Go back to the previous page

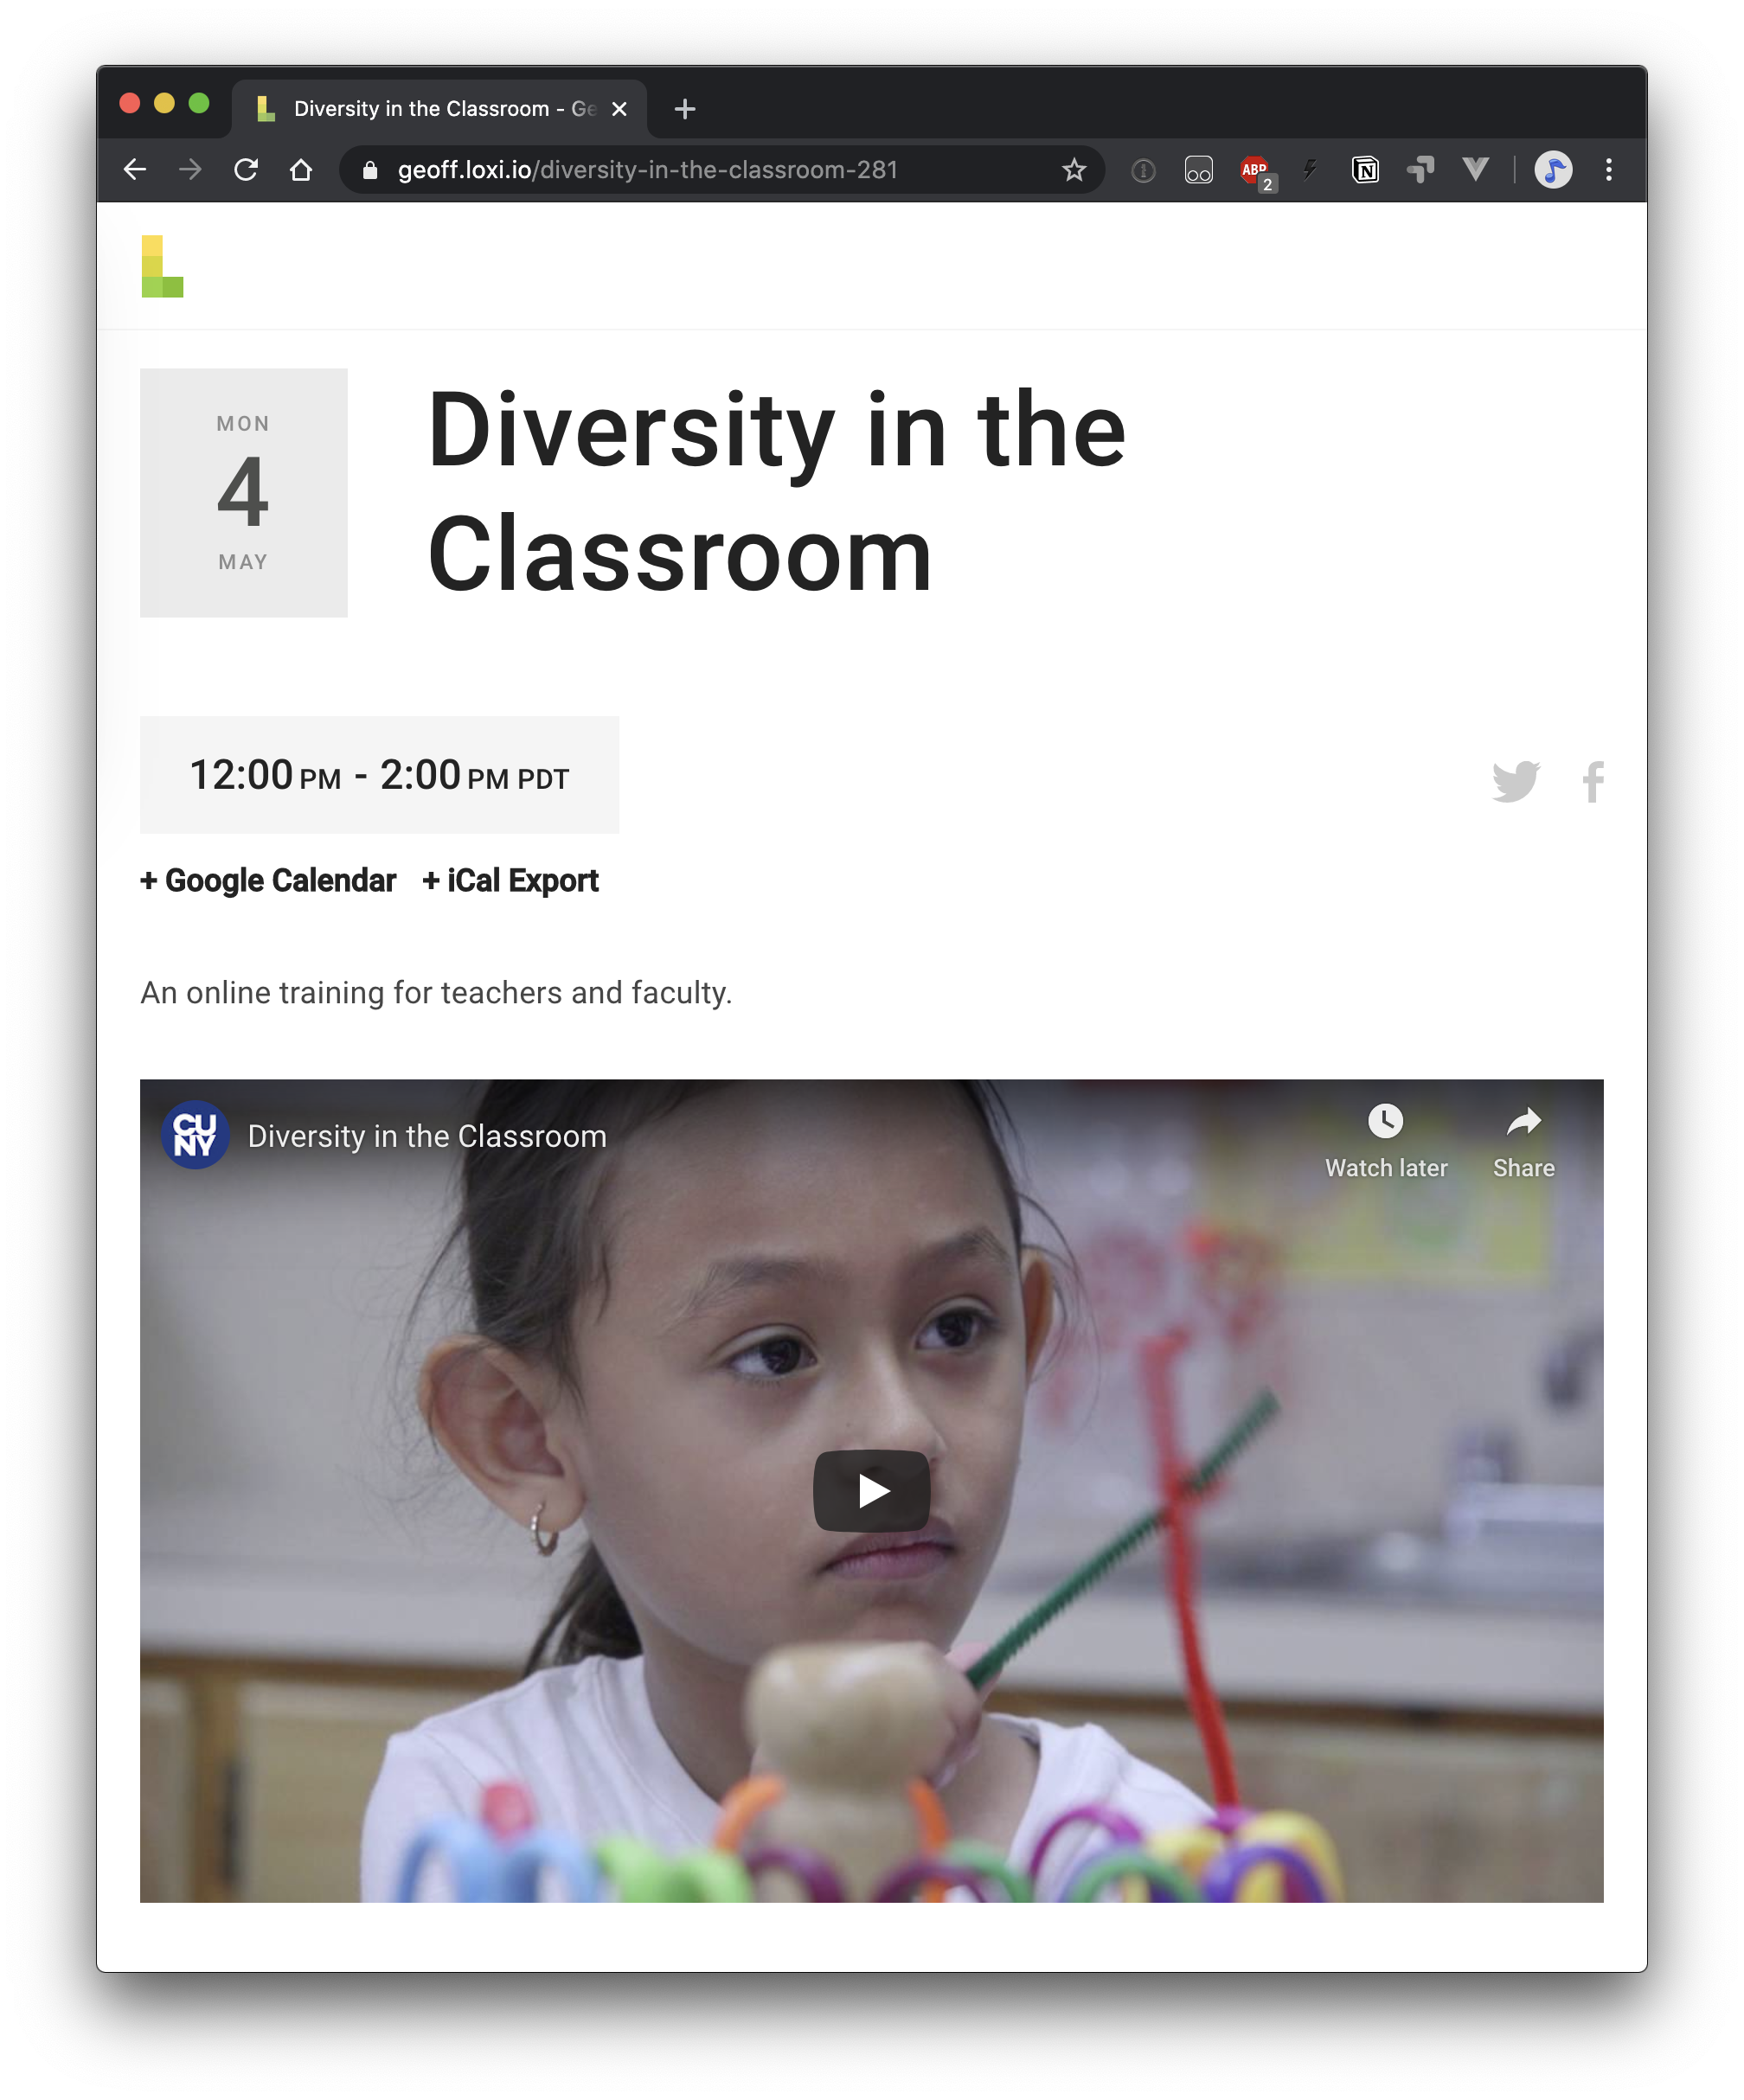(135, 170)
